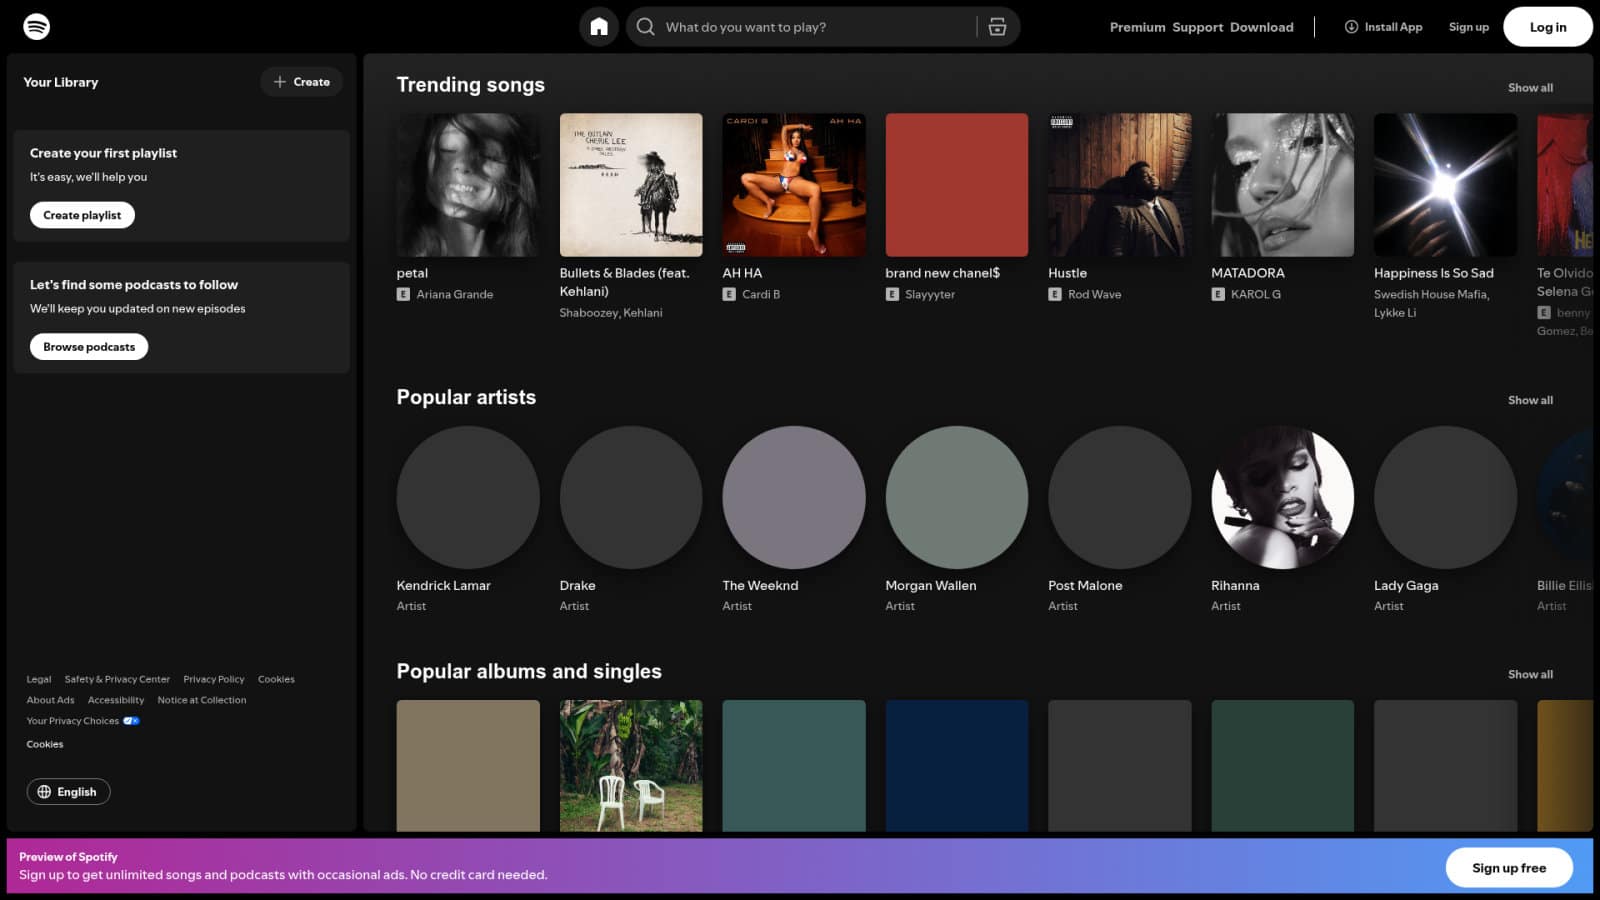1600x900 pixels.
Task: Open the English language selector
Action: click(68, 792)
